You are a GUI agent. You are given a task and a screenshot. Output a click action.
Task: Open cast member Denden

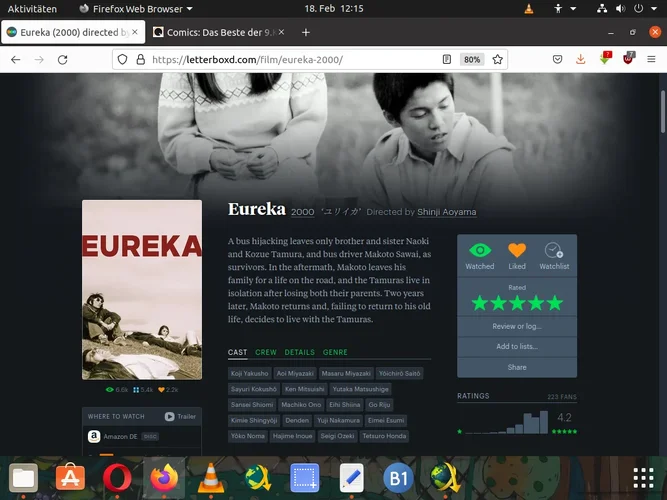[297, 420]
